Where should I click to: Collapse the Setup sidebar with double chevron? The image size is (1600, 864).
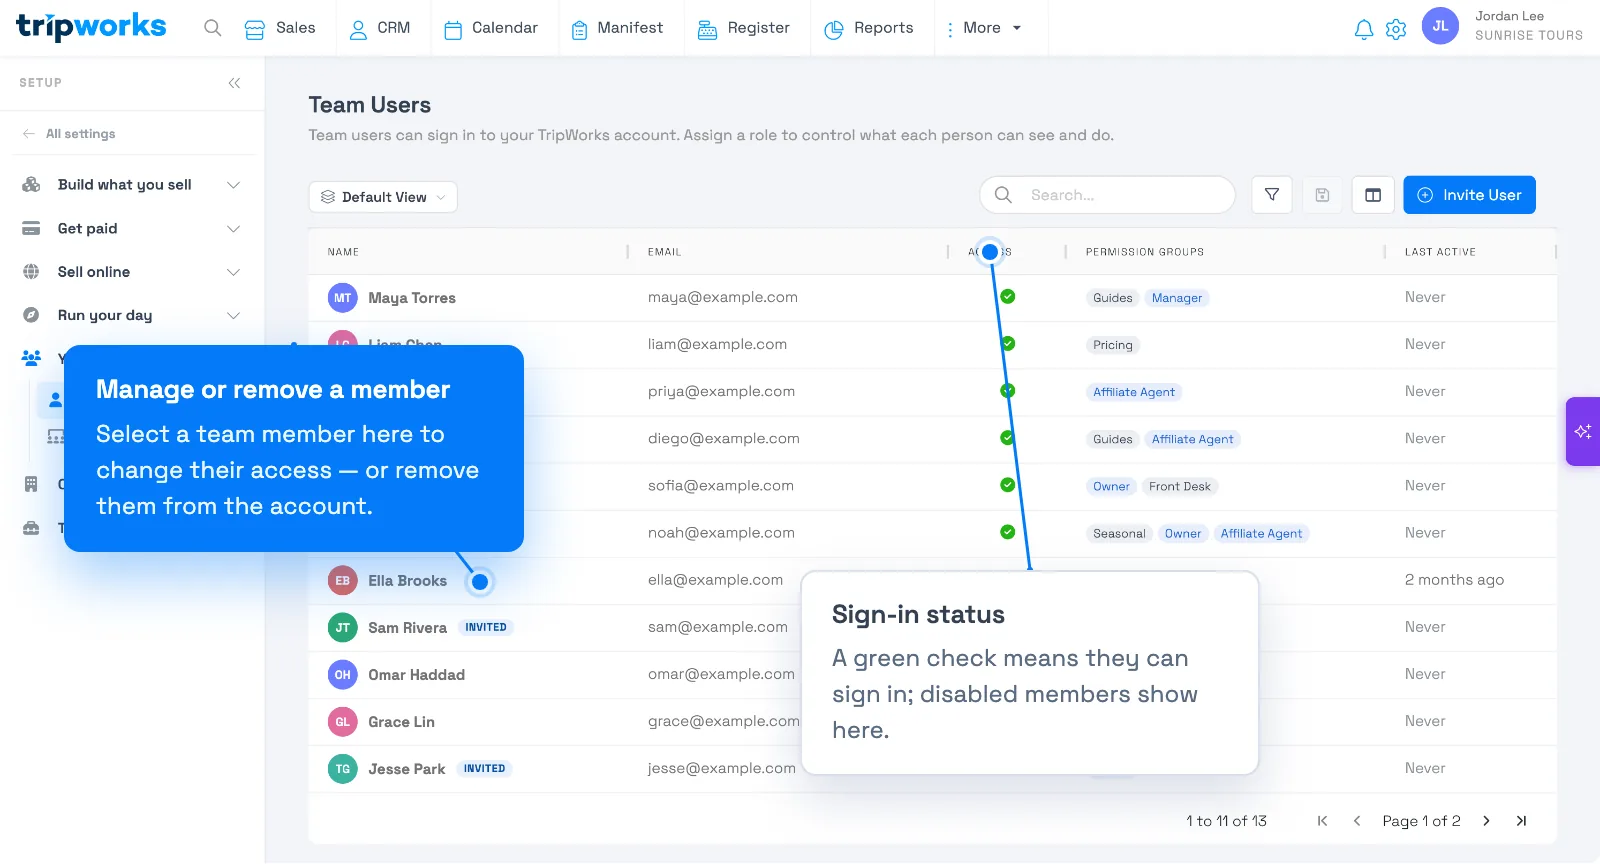click(234, 83)
